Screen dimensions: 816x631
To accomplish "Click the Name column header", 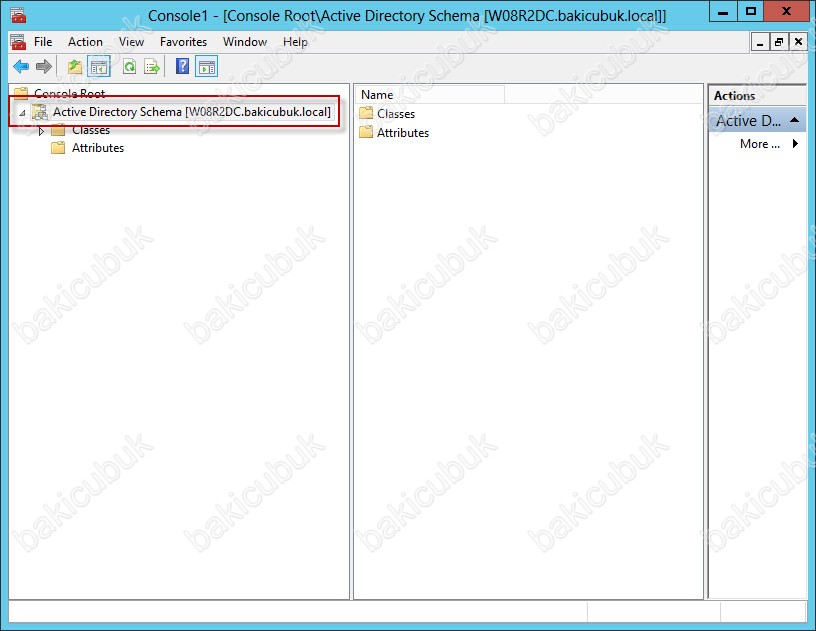I will [x=430, y=95].
